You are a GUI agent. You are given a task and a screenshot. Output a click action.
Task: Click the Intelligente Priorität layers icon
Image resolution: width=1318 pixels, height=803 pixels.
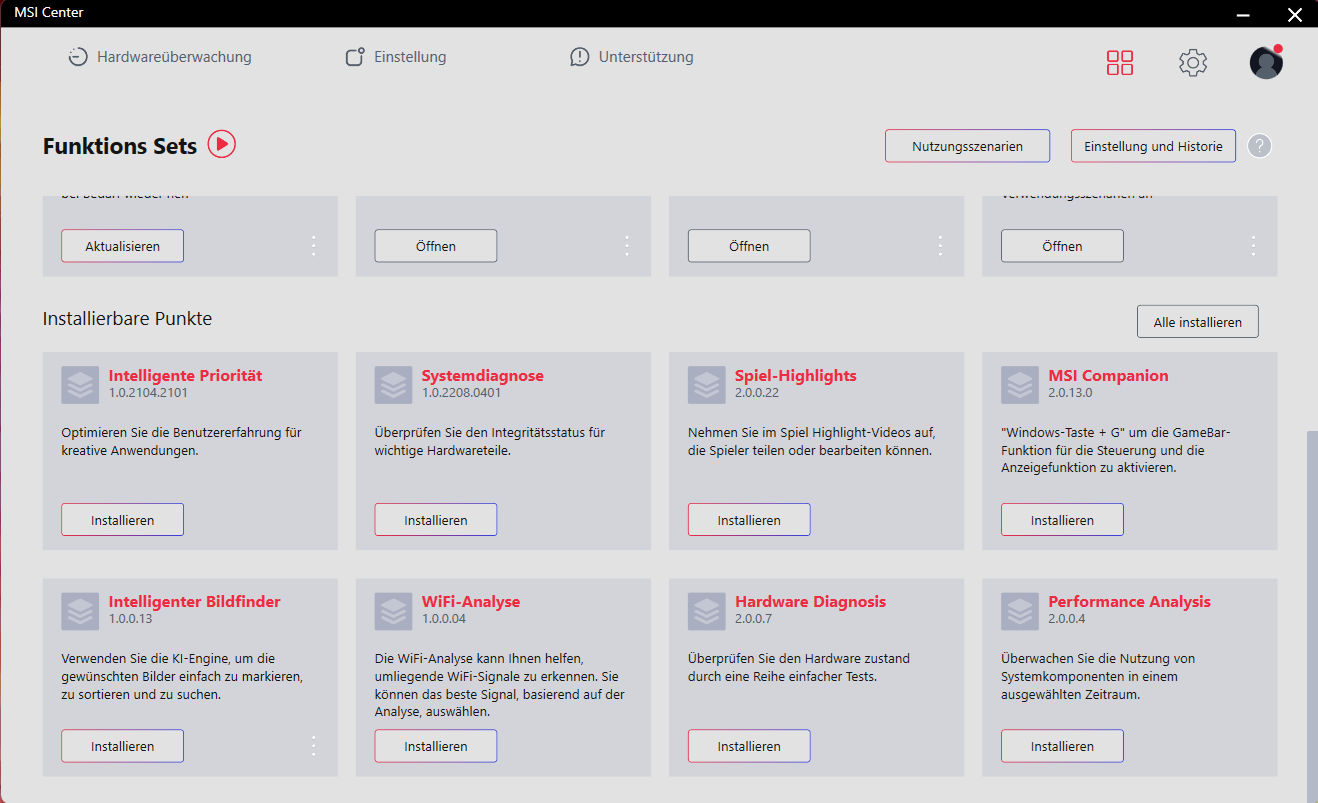pyautogui.click(x=80, y=385)
